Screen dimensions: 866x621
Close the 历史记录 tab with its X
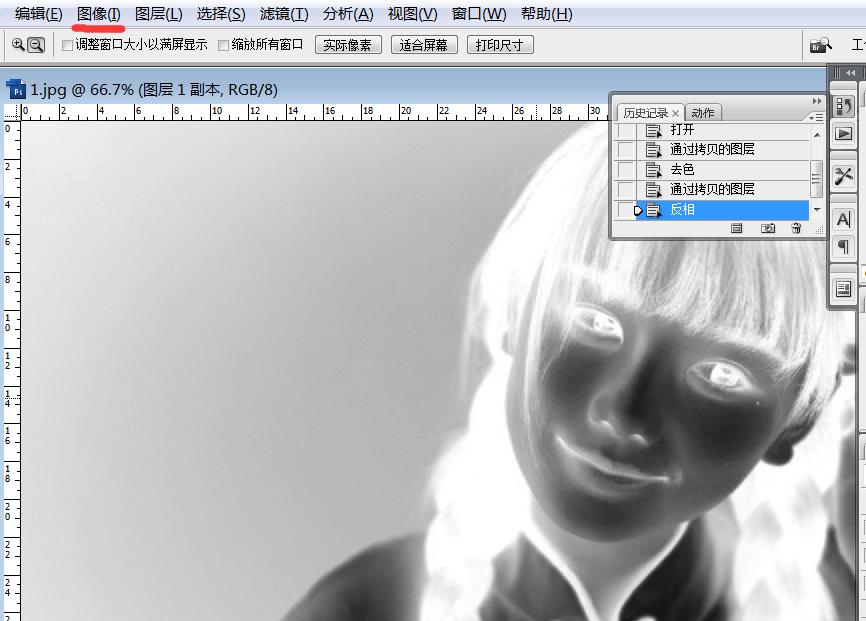coord(675,113)
